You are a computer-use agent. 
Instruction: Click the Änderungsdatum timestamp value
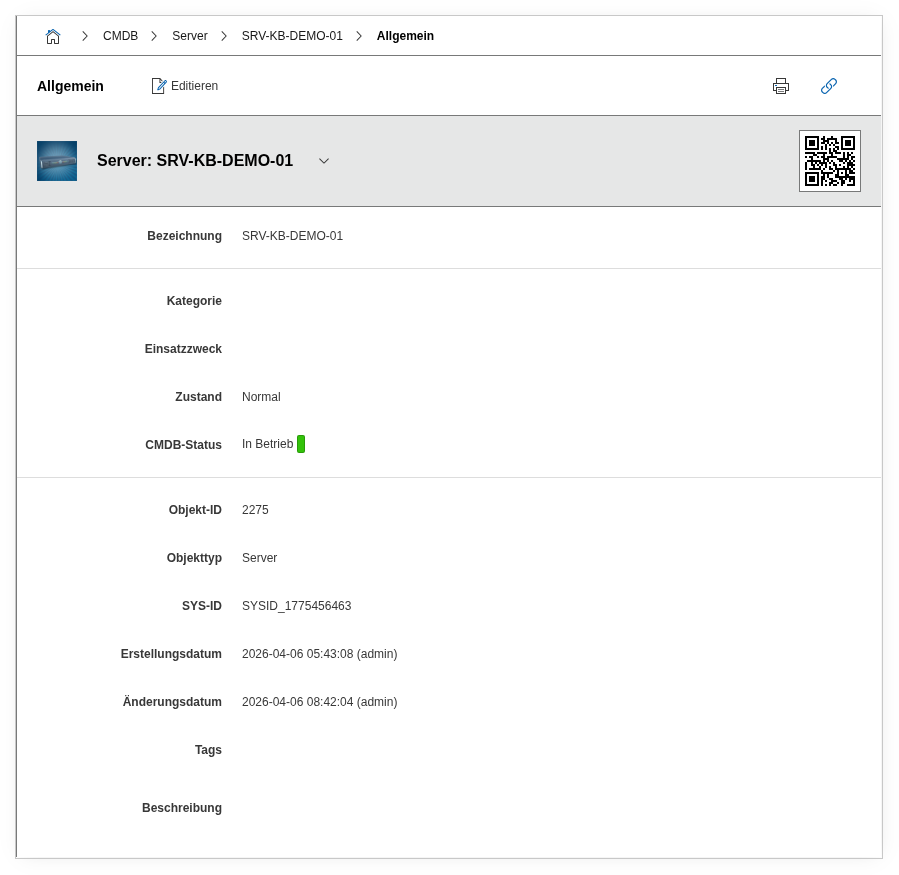click(319, 702)
